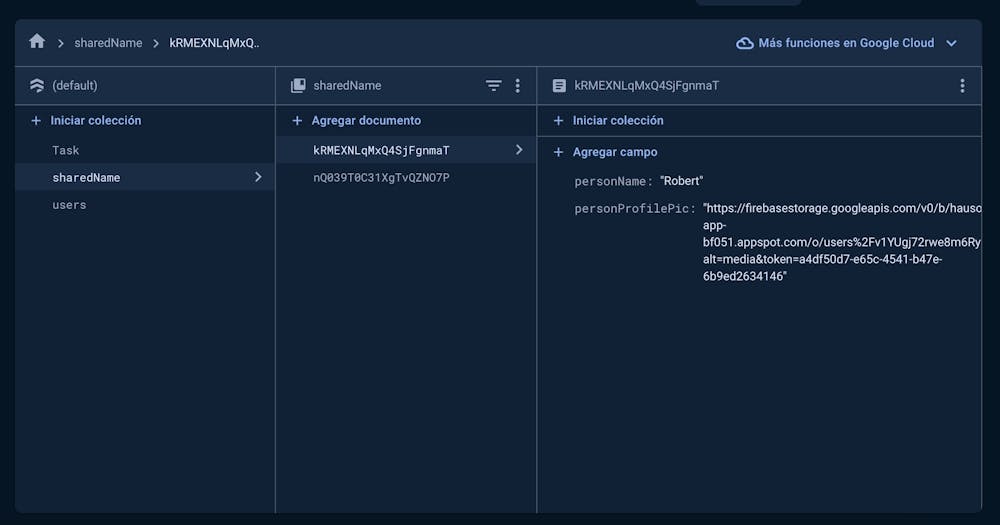Click the document icon beside kRMEXNLqMxQ4SjFgnmaT header
Screen dimensions: 1000x525
click(x=559, y=86)
